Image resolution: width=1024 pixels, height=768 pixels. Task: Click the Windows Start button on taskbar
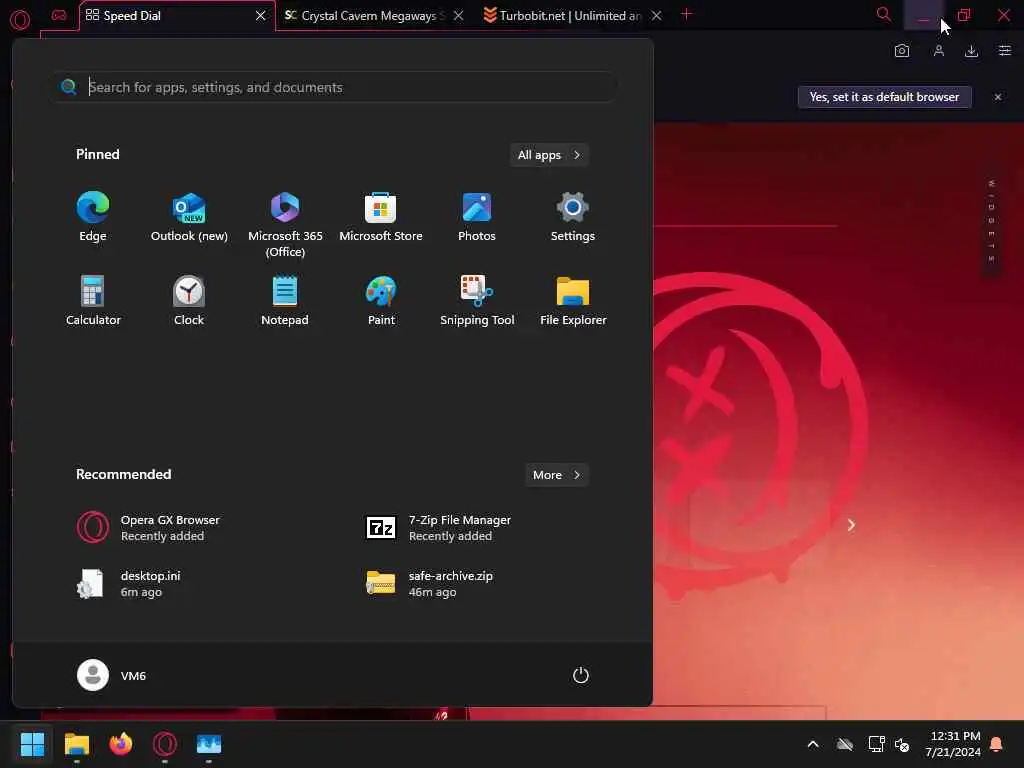click(x=32, y=744)
